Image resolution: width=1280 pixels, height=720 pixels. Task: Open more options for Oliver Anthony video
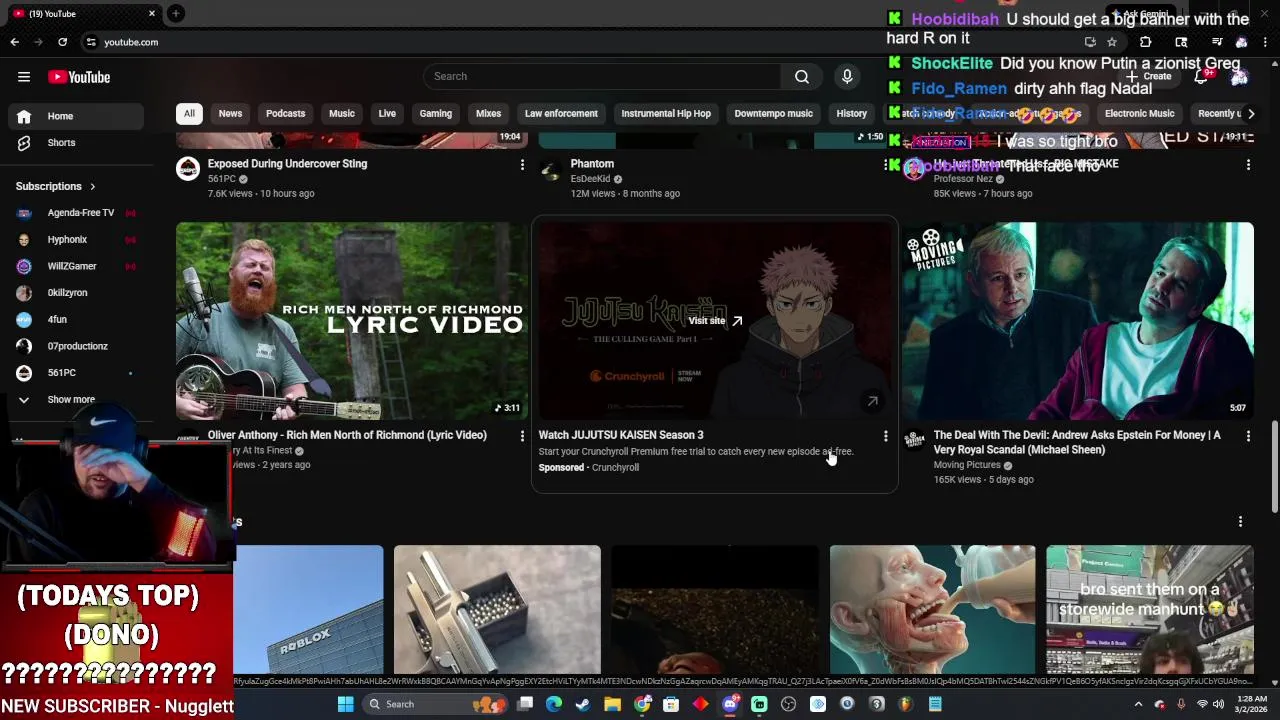pos(522,436)
